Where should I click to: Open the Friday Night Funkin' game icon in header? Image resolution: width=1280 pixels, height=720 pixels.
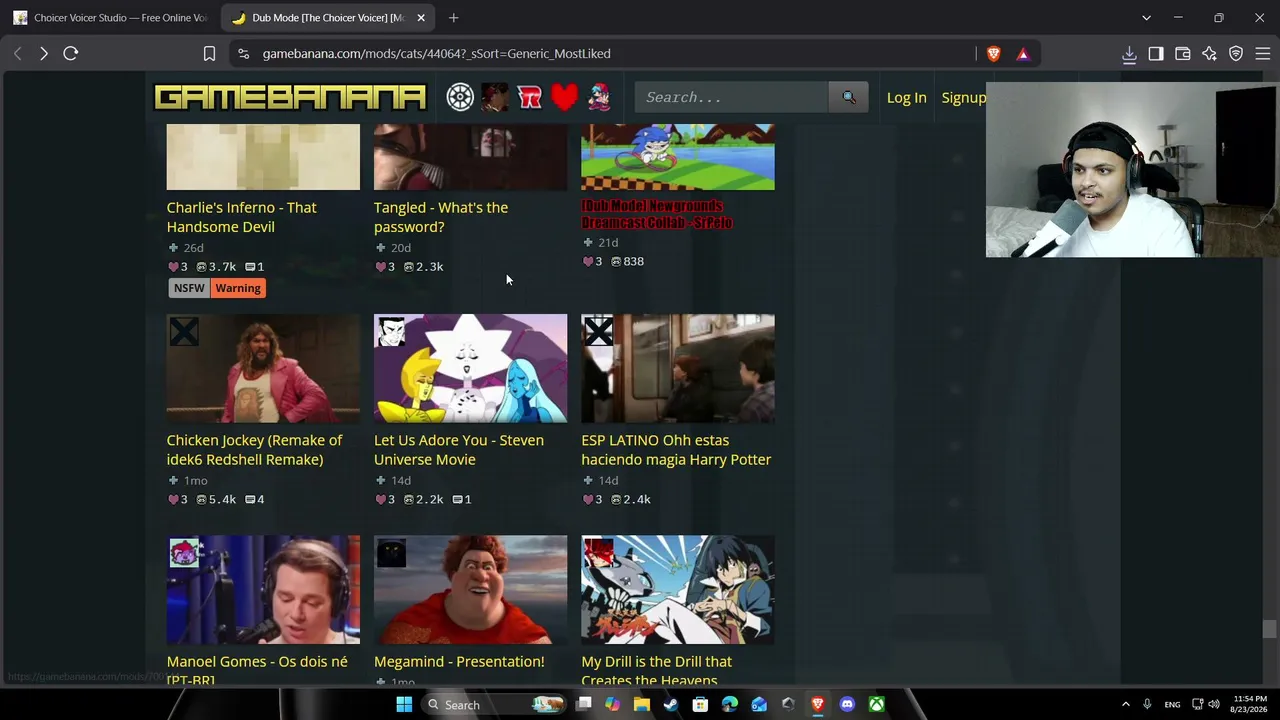pyautogui.click(x=599, y=97)
